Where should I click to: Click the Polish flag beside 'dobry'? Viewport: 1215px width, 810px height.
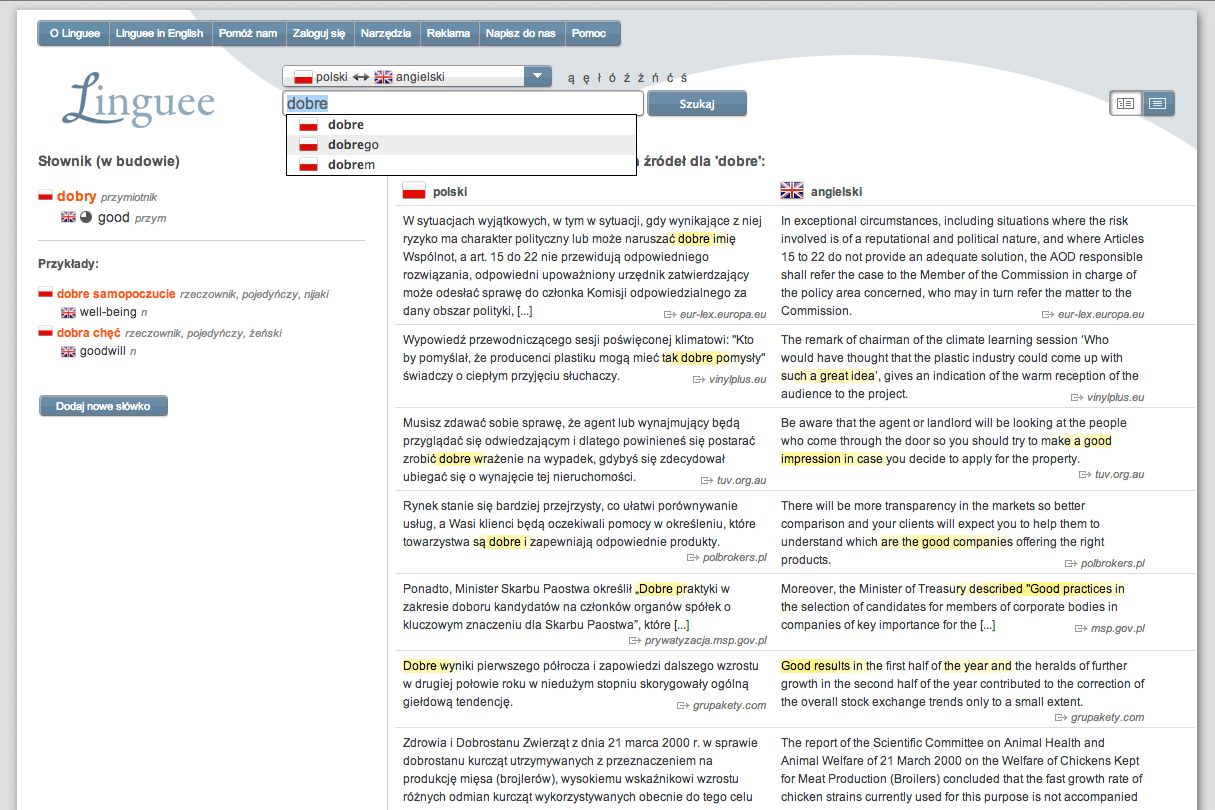(x=45, y=196)
